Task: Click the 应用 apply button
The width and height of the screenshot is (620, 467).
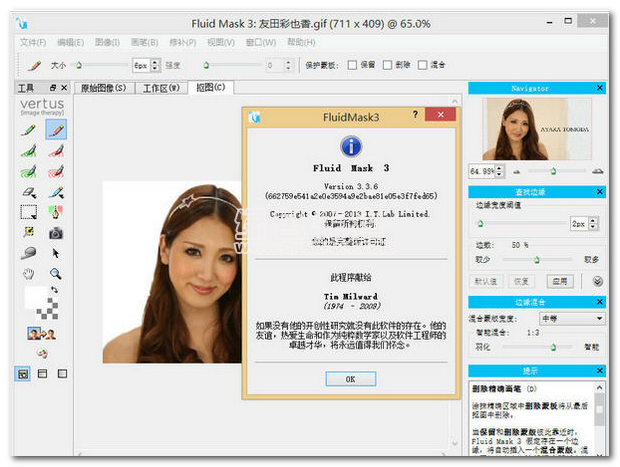Action: click(560, 282)
